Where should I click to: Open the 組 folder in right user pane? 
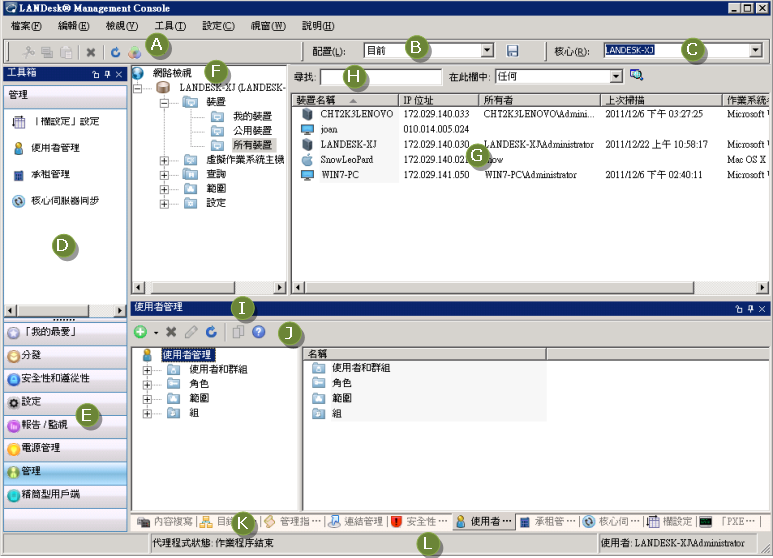click(327, 414)
